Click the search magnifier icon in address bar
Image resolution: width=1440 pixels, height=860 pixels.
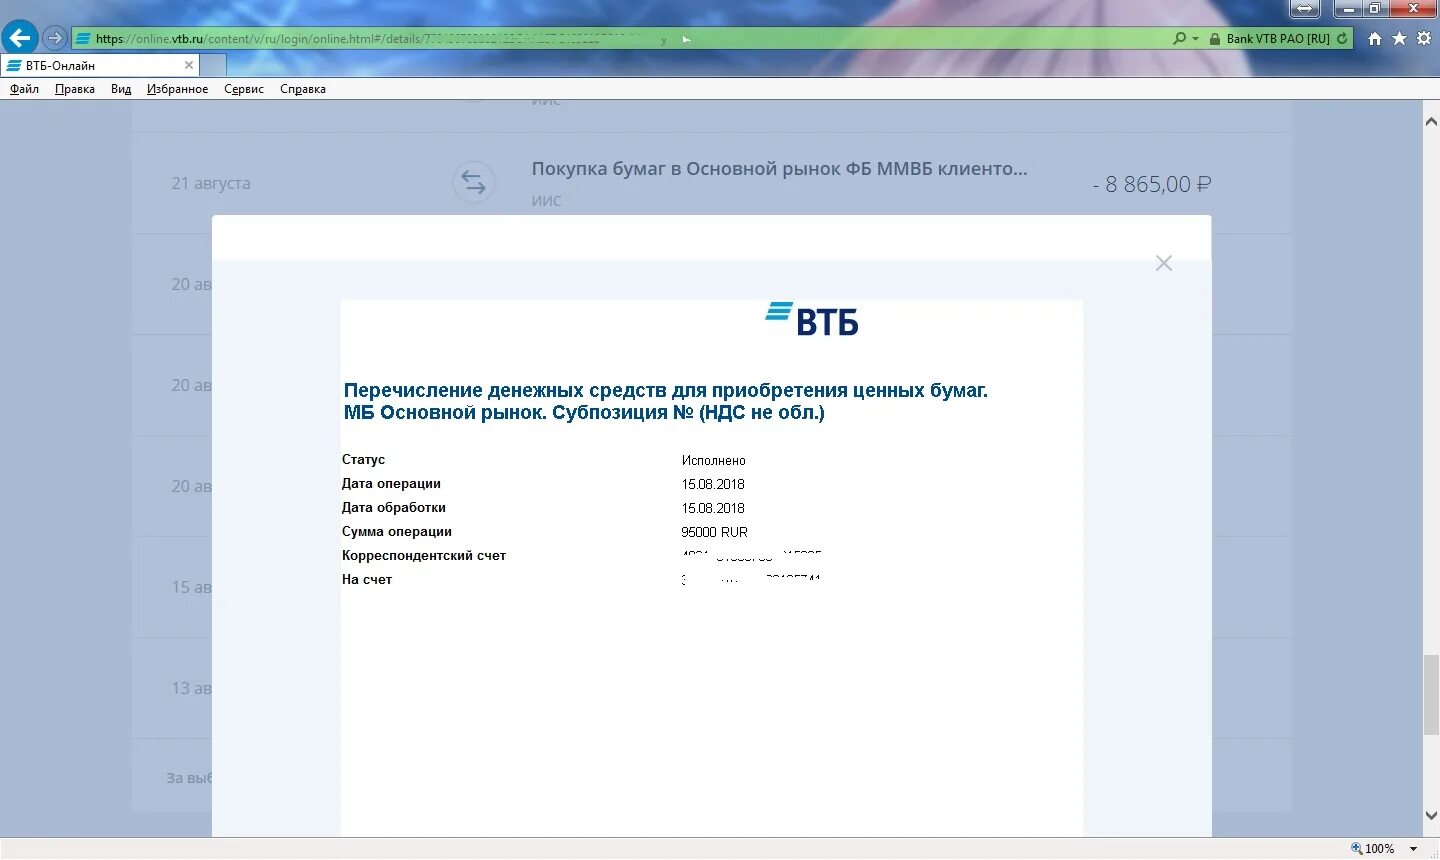[x=1180, y=38]
